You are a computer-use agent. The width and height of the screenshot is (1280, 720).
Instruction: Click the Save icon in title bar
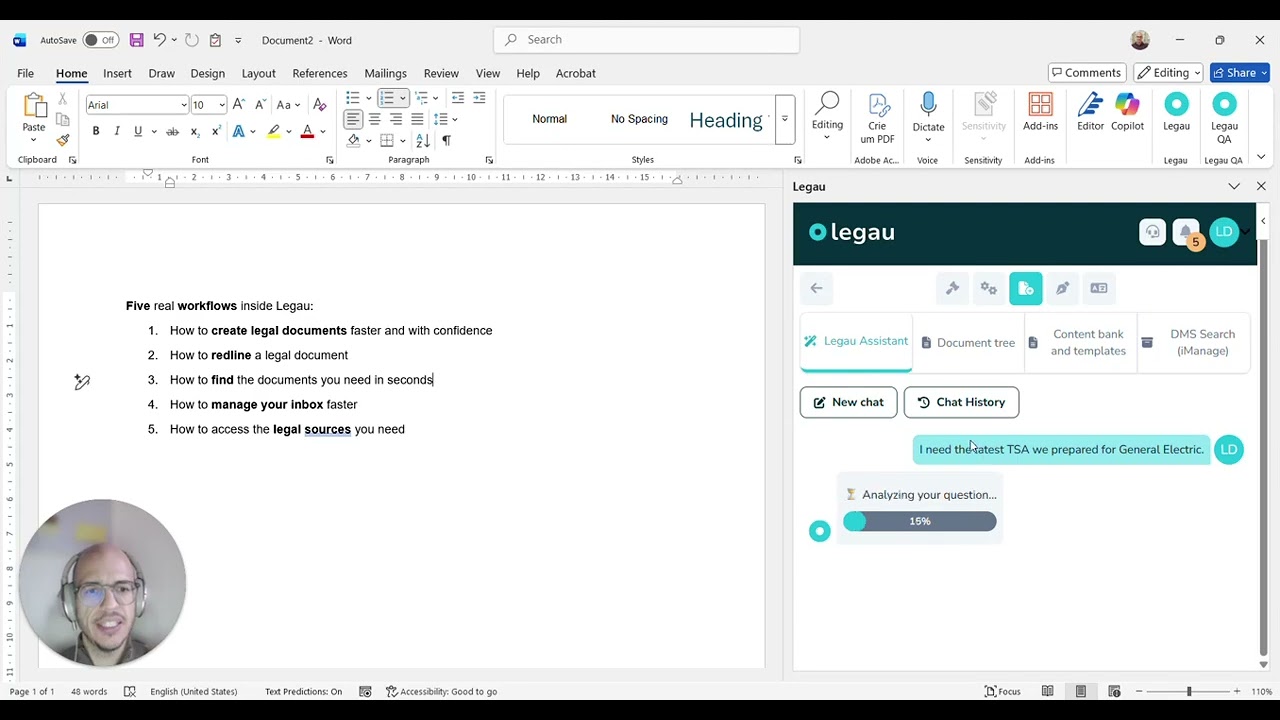point(136,40)
